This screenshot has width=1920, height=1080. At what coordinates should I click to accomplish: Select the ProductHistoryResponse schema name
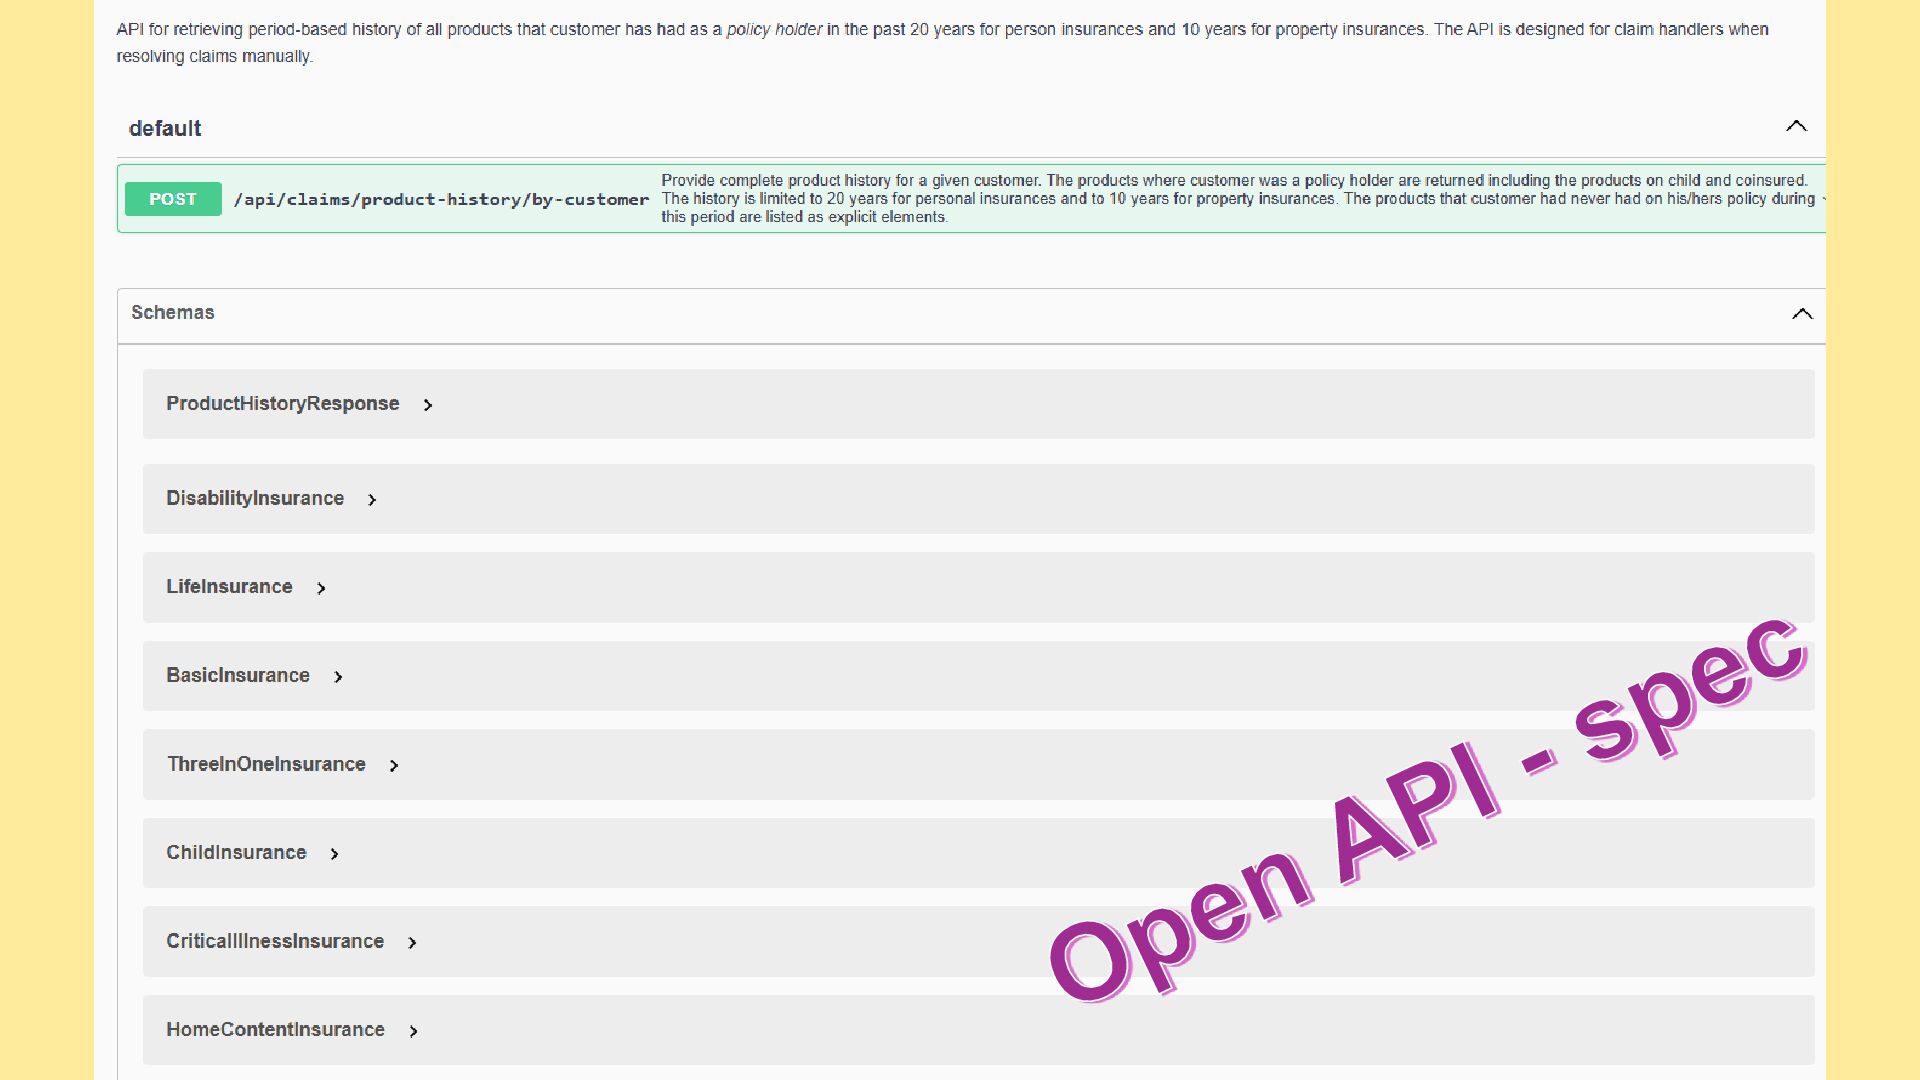(x=282, y=403)
